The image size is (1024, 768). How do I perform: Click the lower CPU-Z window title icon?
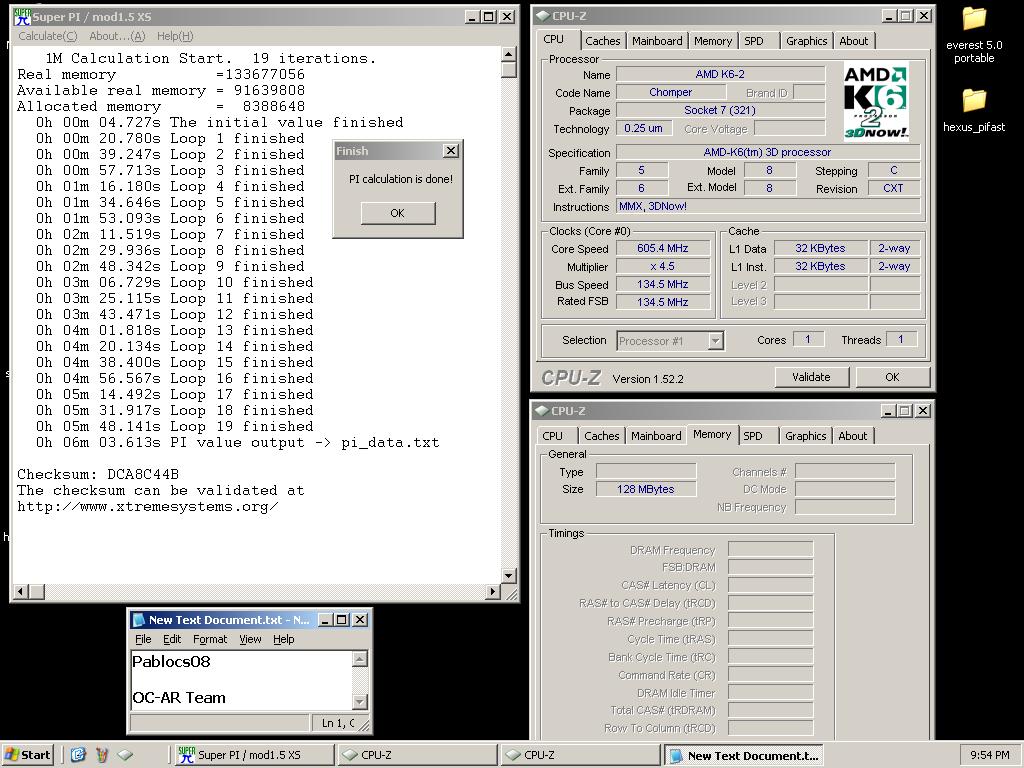tap(541, 411)
